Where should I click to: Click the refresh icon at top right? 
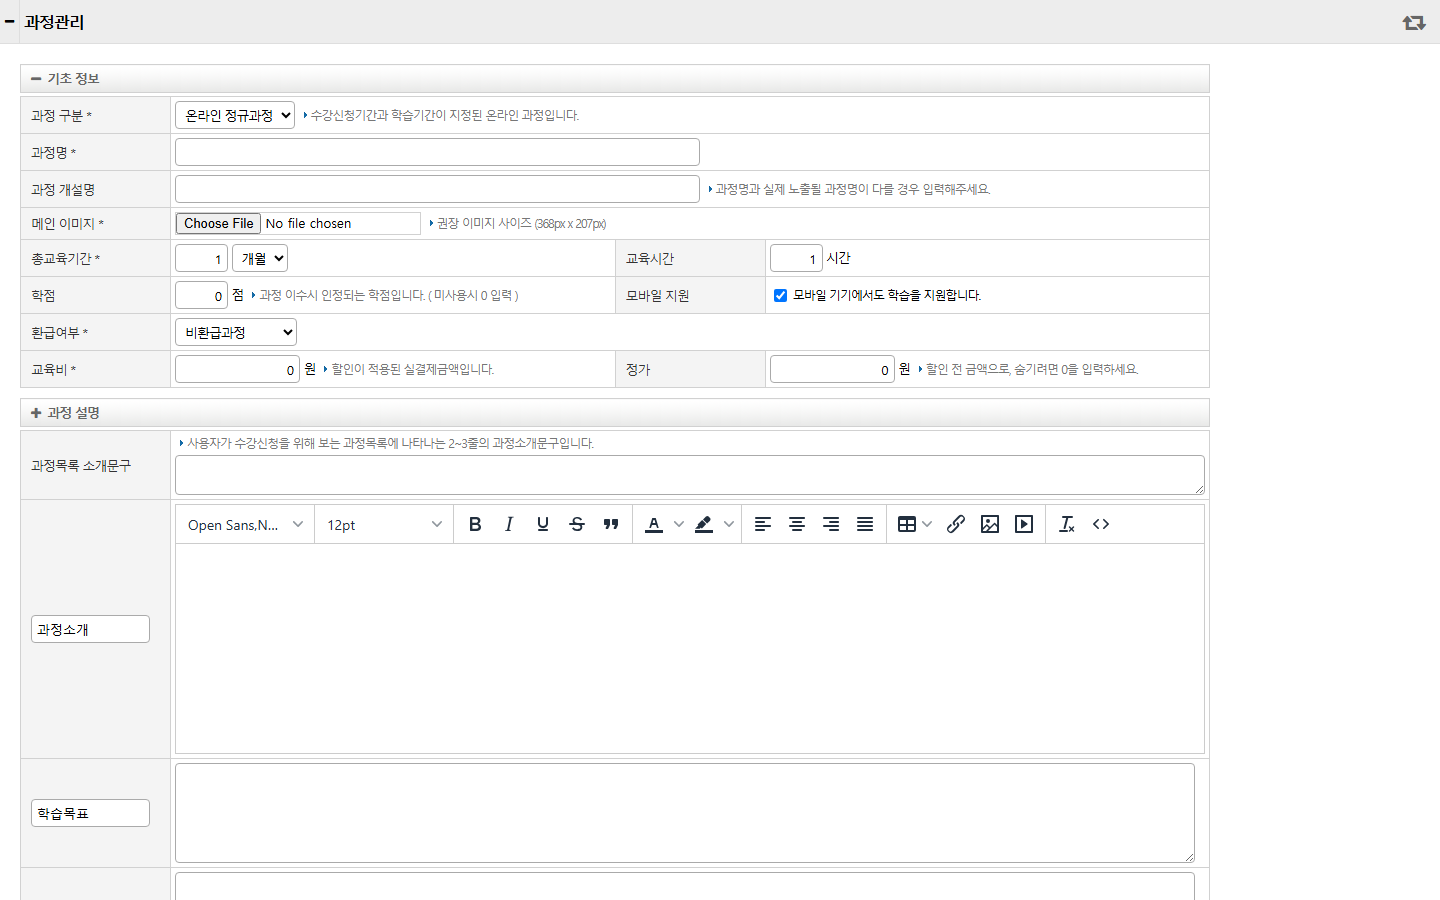tap(1414, 22)
